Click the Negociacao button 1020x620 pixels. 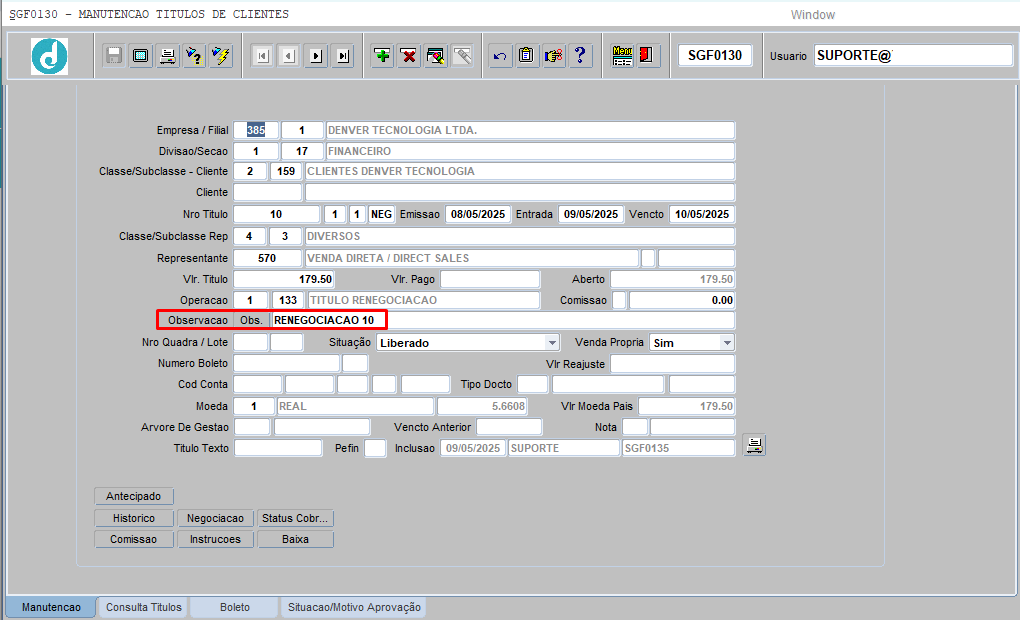215,519
